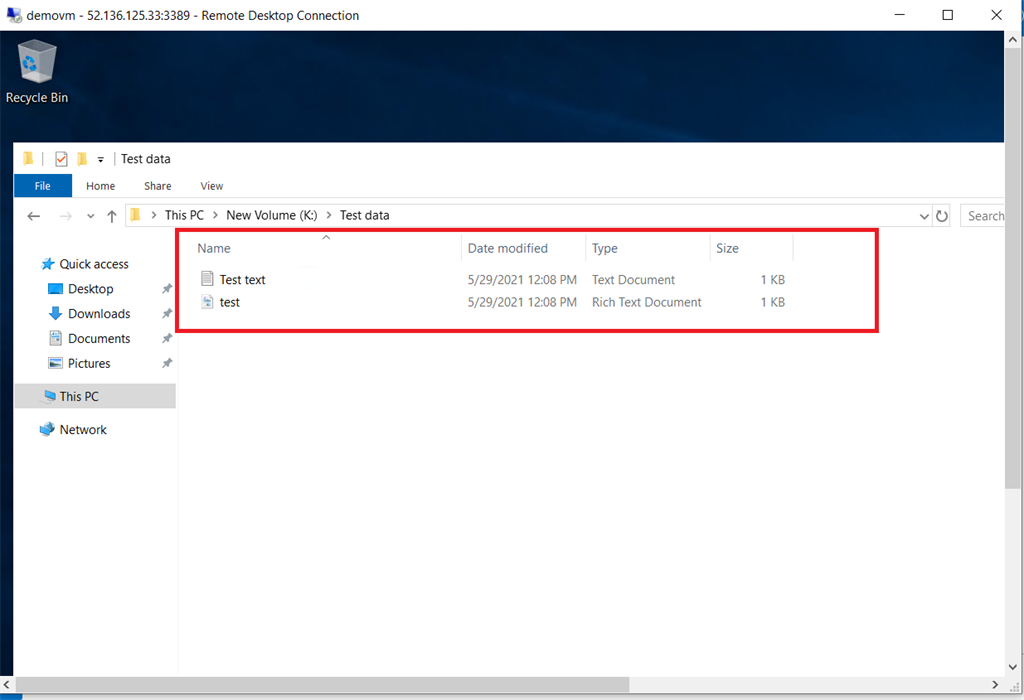This screenshot has height=700, width=1024.
Task: Open the recent locations chevron beside navigation arrows
Action: 90,215
